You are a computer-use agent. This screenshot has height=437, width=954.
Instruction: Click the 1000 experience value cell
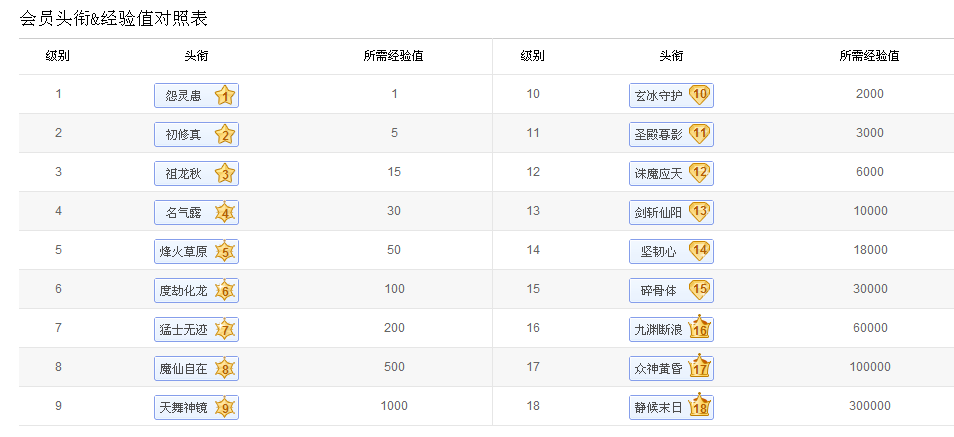[x=394, y=406]
